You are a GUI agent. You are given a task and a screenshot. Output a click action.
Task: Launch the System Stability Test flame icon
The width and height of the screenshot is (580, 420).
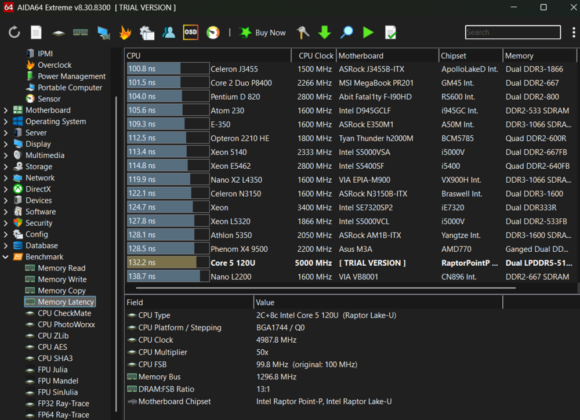(125, 33)
